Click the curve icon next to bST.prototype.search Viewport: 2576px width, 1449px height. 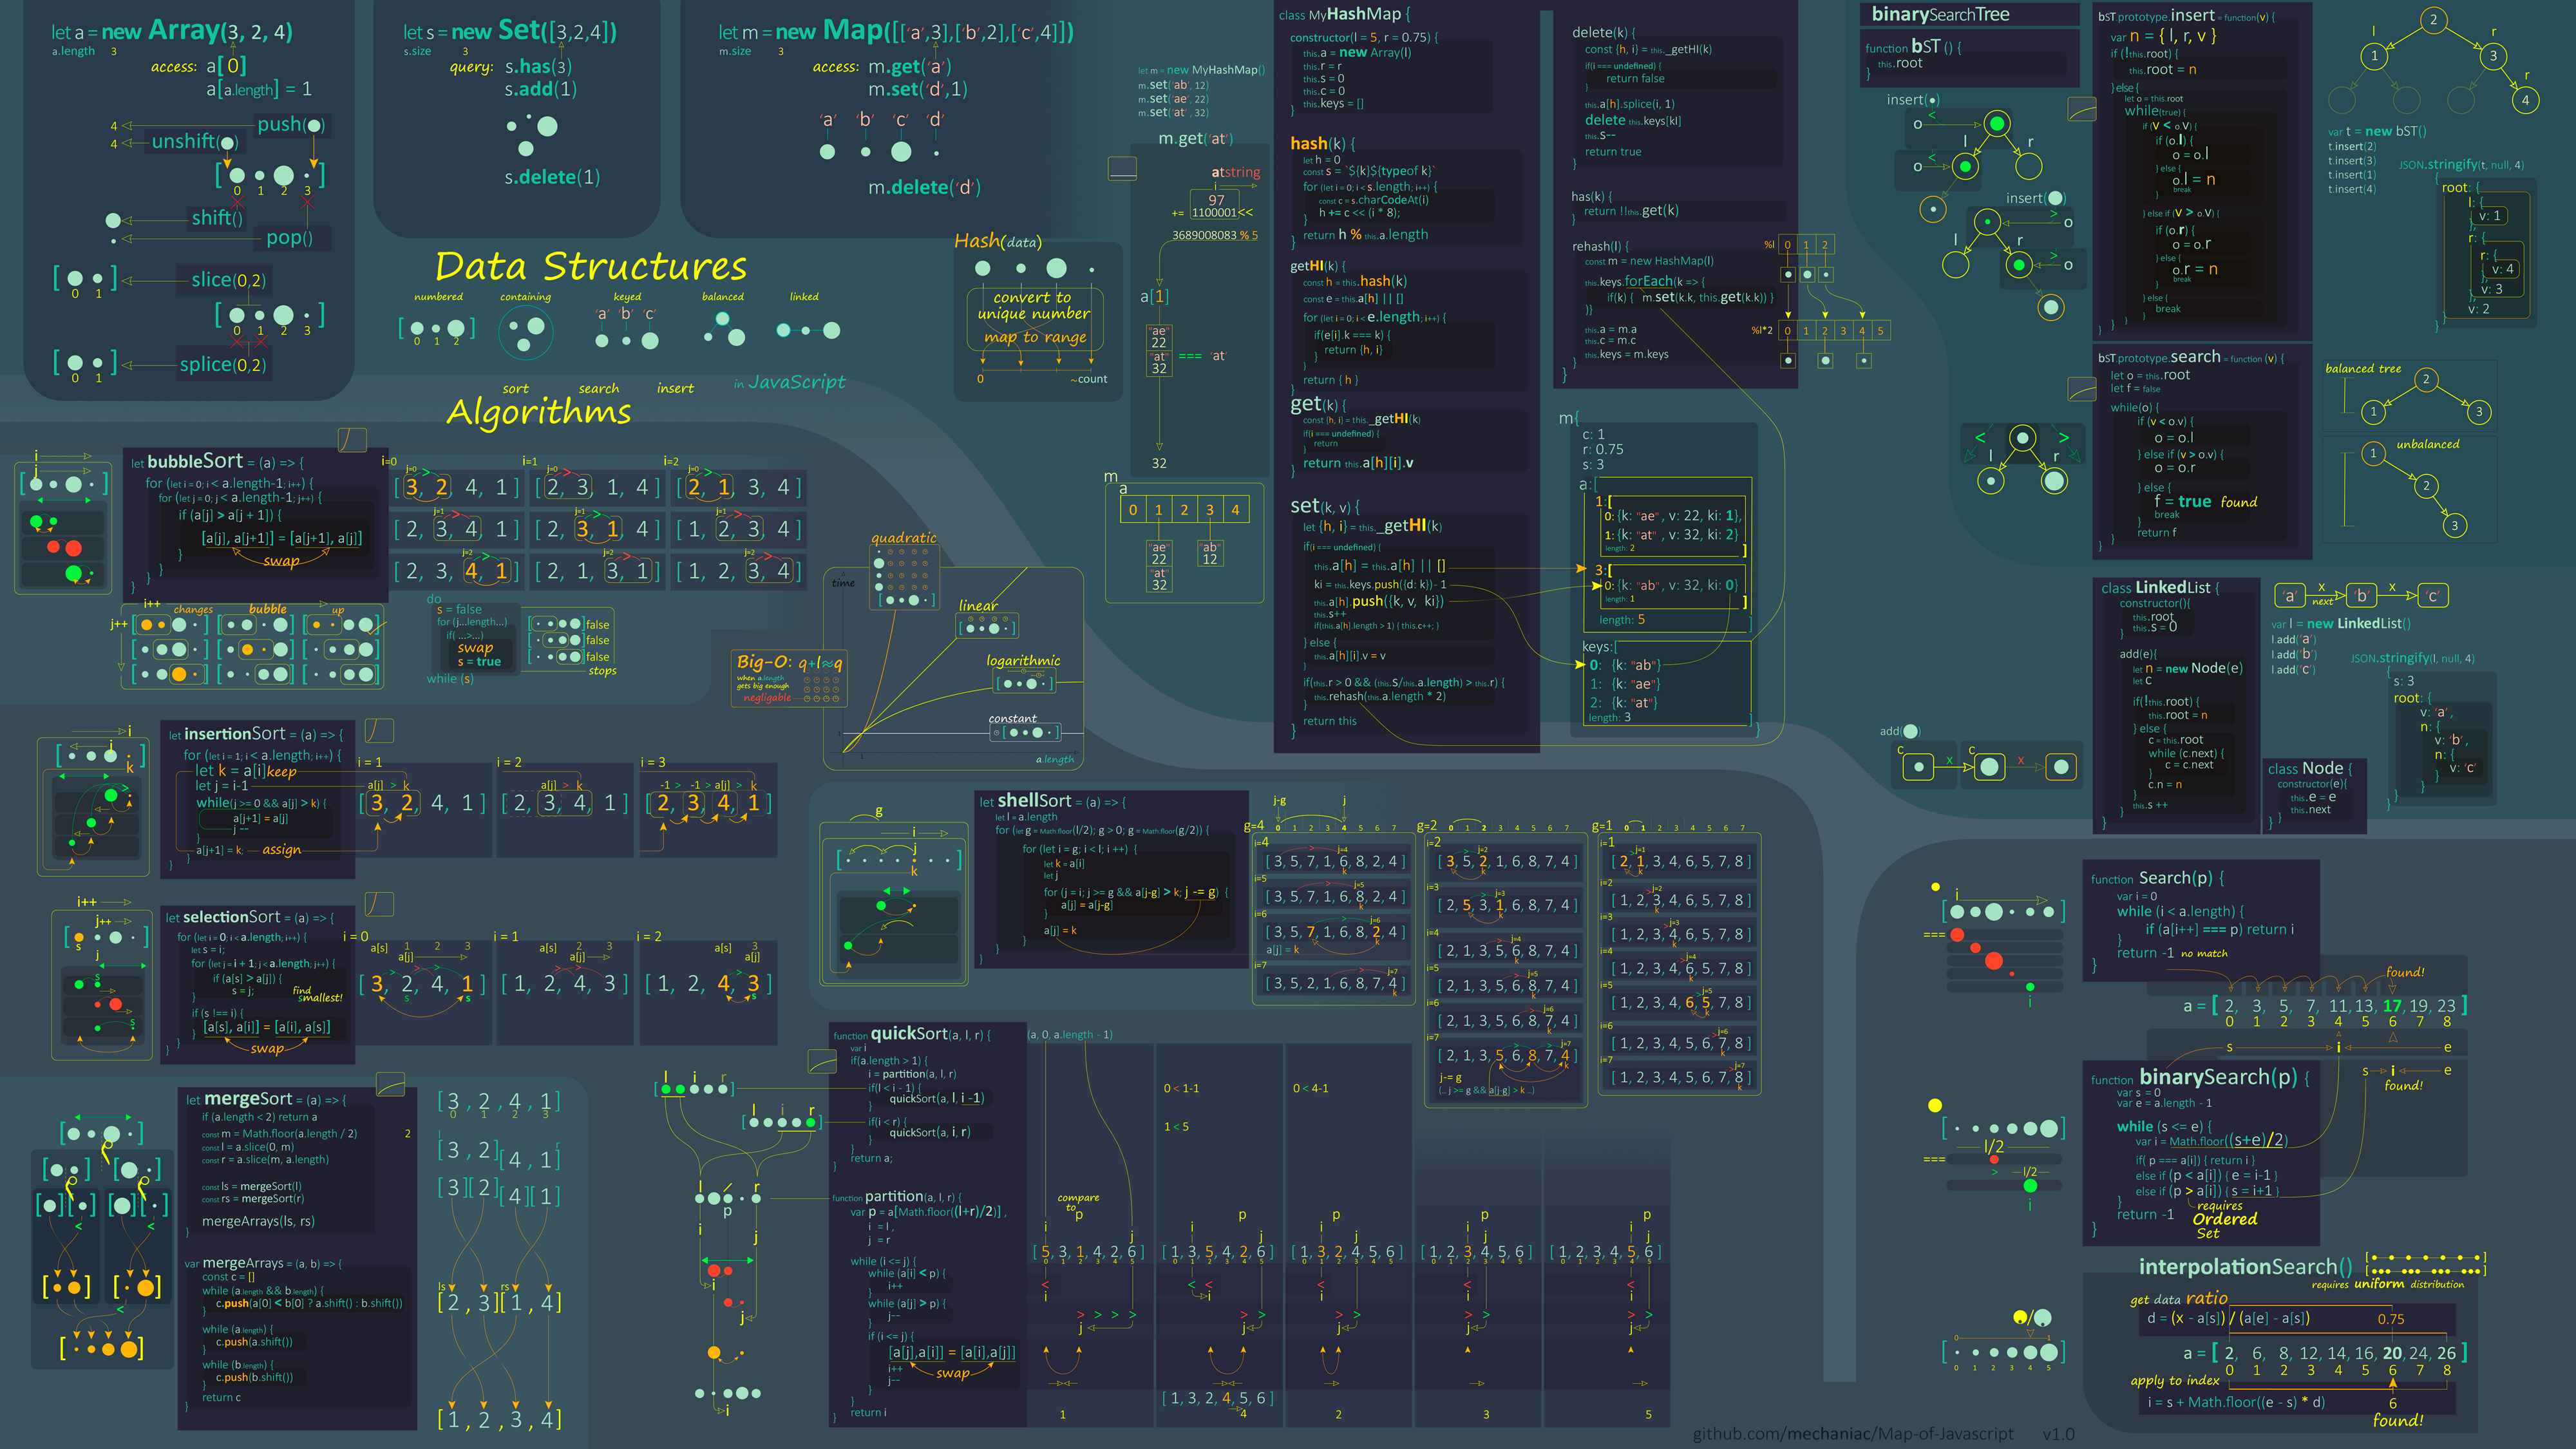2081,389
